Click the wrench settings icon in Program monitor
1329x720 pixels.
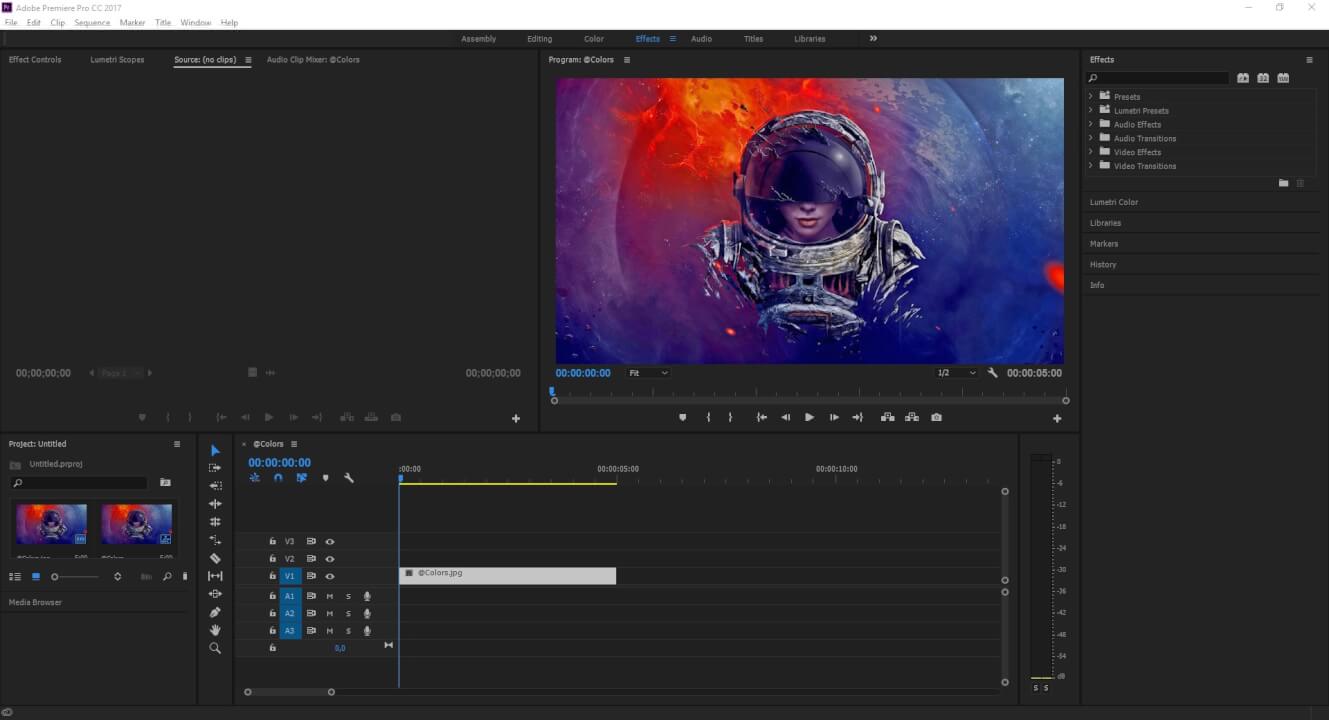tap(993, 372)
